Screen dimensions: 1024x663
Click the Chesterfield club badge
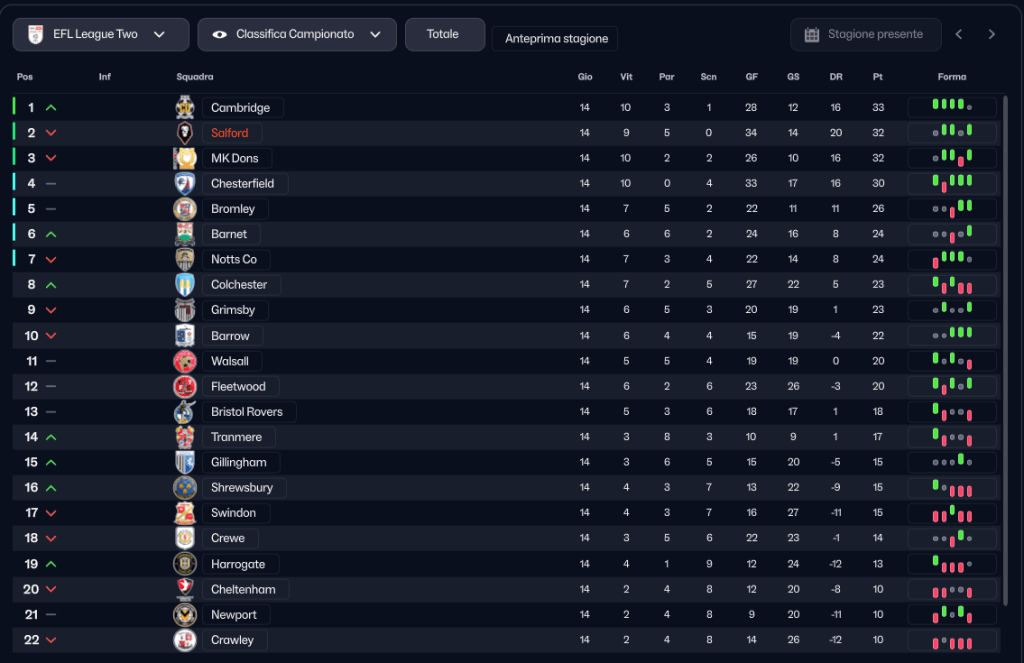tap(185, 184)
